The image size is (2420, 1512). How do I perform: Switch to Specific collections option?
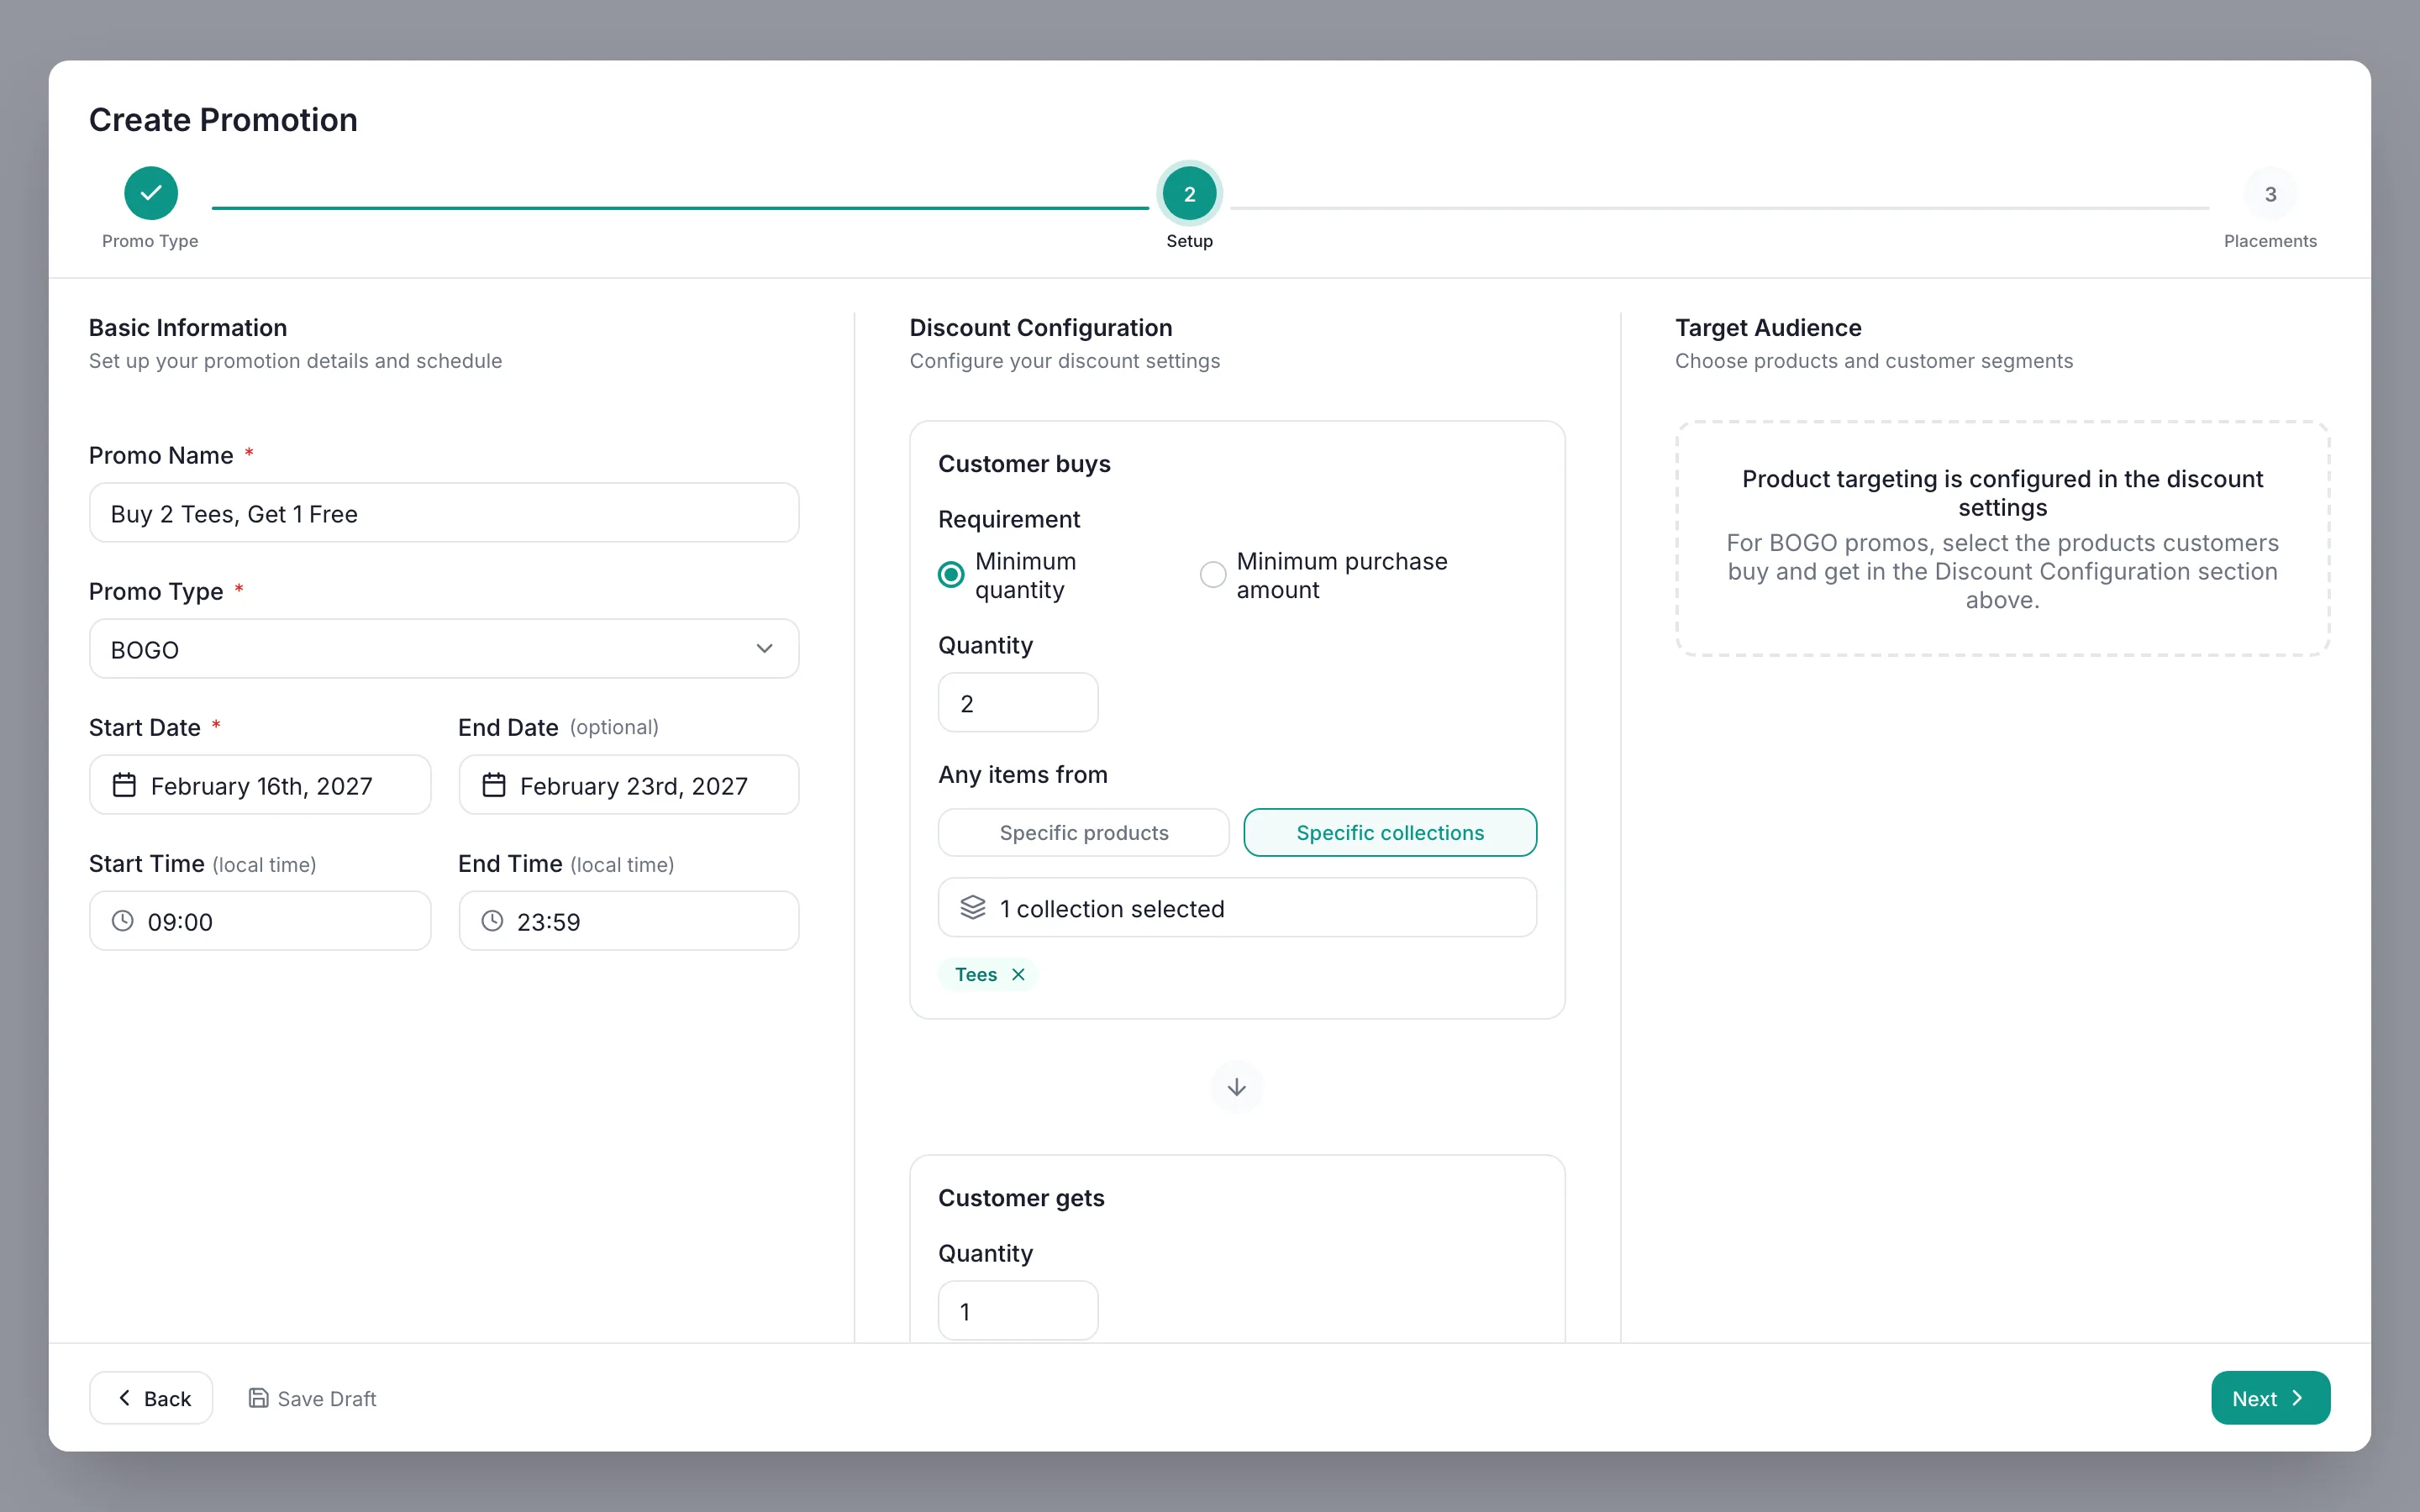pyautogui.click(x=1390, y=832)
